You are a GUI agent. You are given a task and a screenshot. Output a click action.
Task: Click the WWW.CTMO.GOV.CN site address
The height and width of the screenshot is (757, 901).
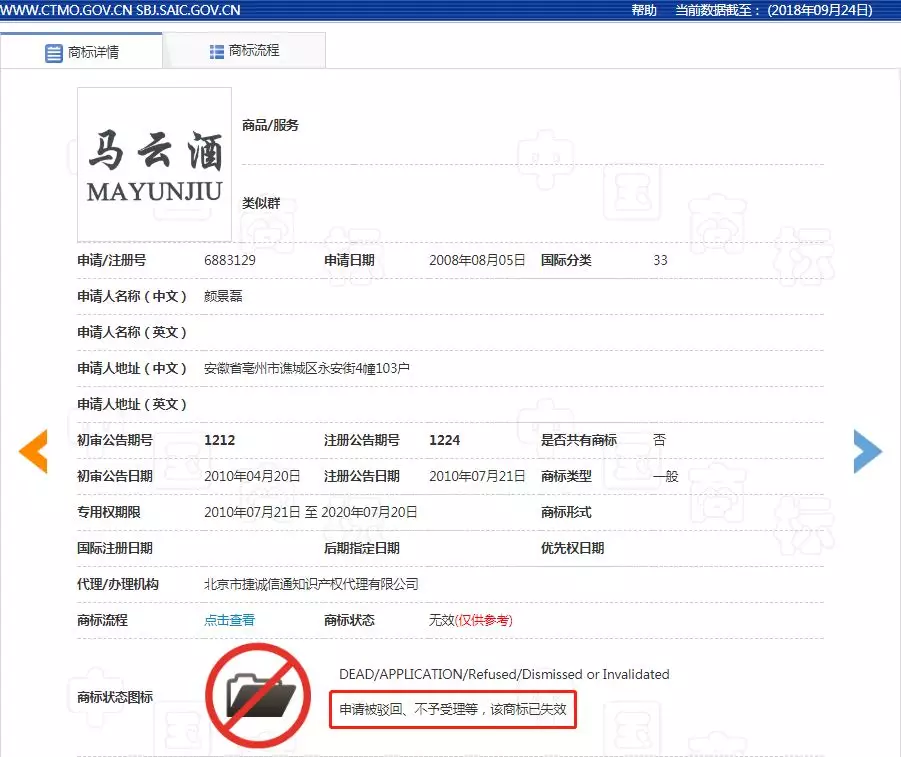(x=66, y=10)
